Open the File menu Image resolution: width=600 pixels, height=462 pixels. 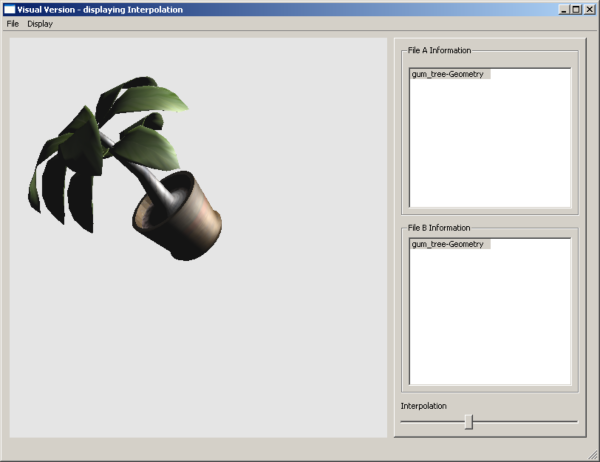coord(13,23)
